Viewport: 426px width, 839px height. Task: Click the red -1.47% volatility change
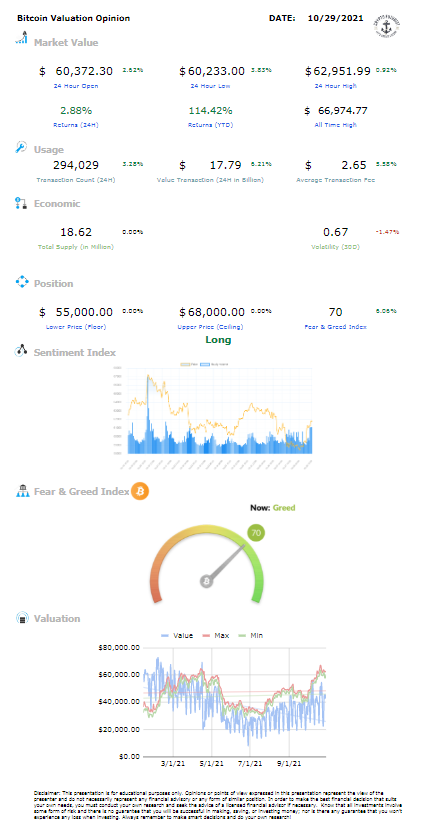387,232
